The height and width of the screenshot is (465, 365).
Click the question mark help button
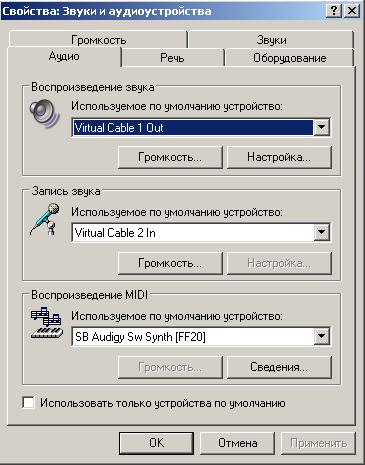(x=334, y=11)
